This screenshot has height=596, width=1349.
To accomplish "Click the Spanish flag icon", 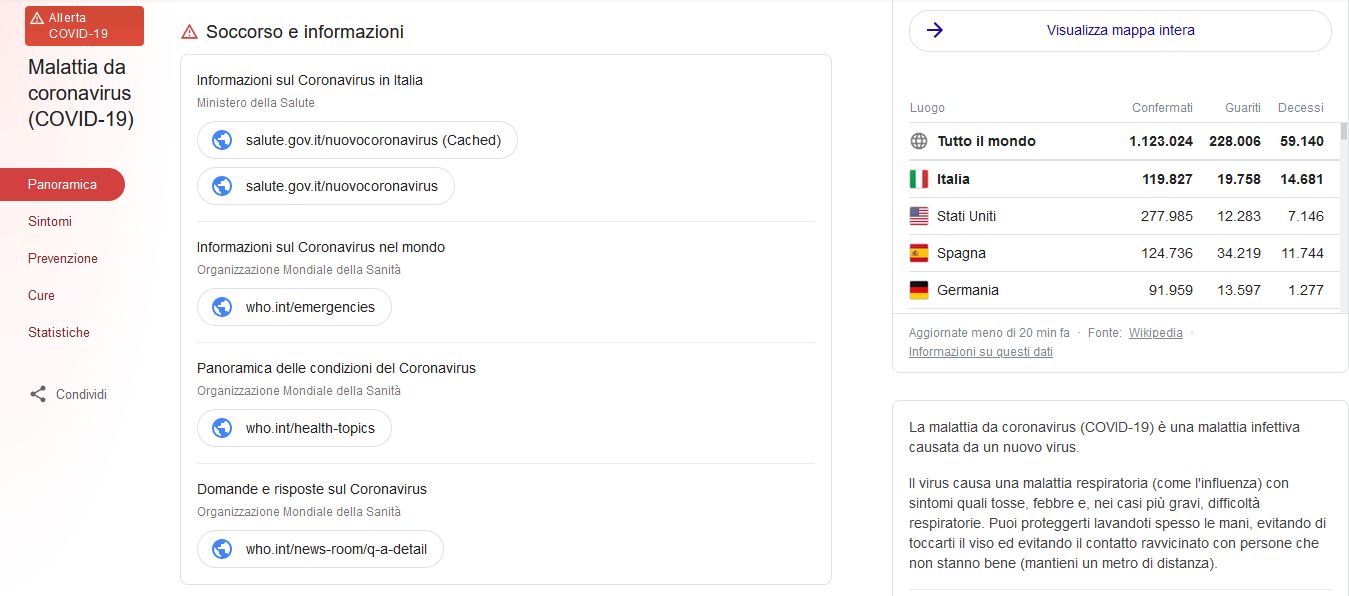I will click(919, 253).
